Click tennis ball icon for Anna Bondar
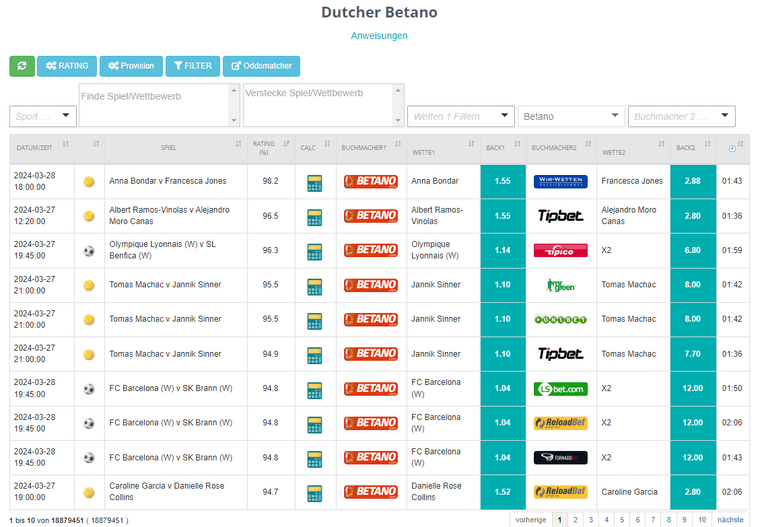760x527 pixels. click(89, 182)
